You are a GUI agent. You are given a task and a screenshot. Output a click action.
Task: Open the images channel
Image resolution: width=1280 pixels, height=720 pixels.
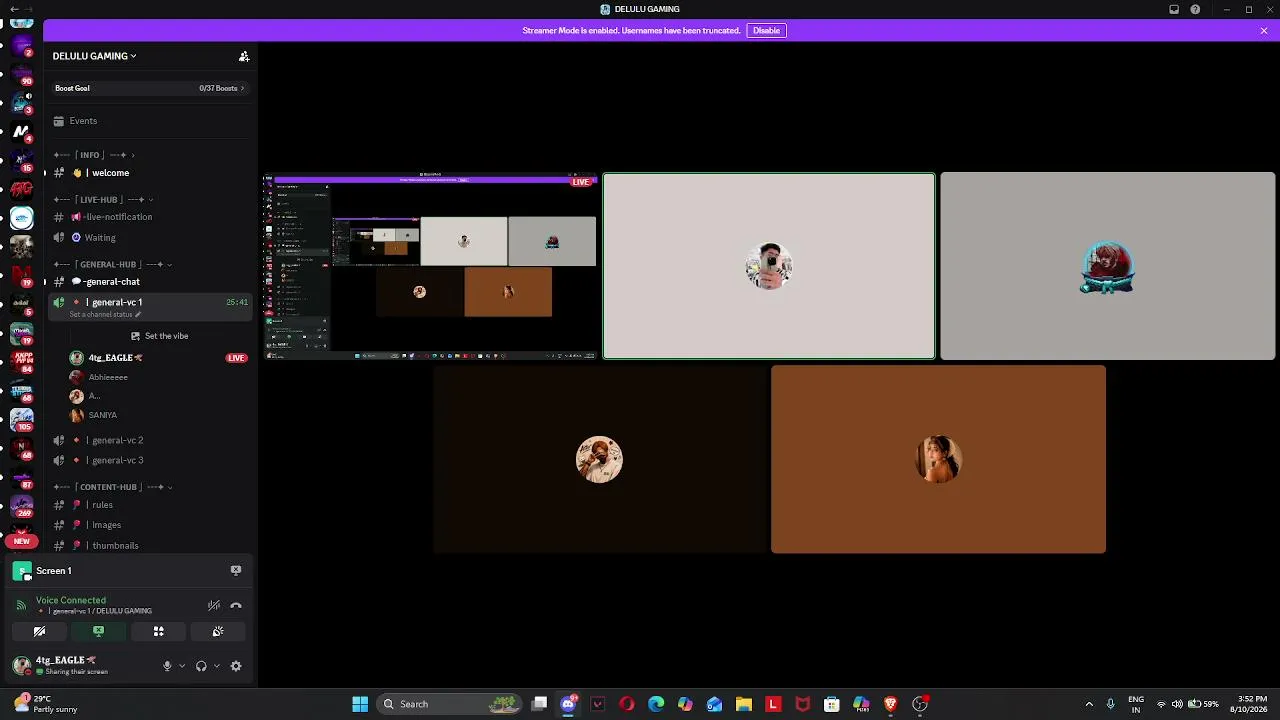[x=150, y=525]
